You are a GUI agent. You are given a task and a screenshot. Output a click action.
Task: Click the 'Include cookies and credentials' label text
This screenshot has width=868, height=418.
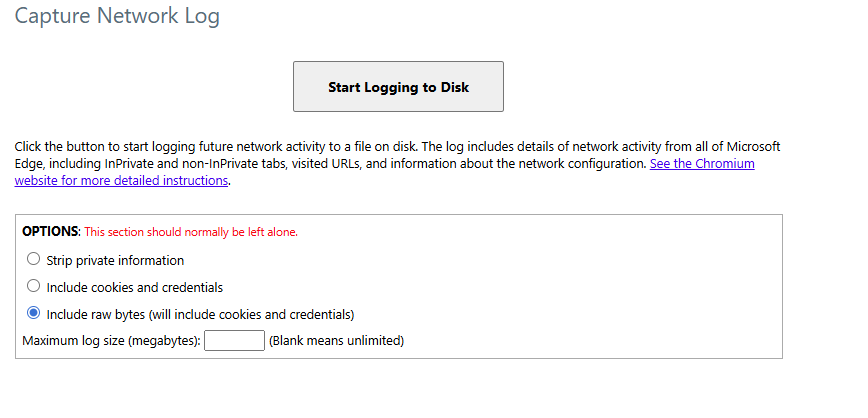point(135,287)
